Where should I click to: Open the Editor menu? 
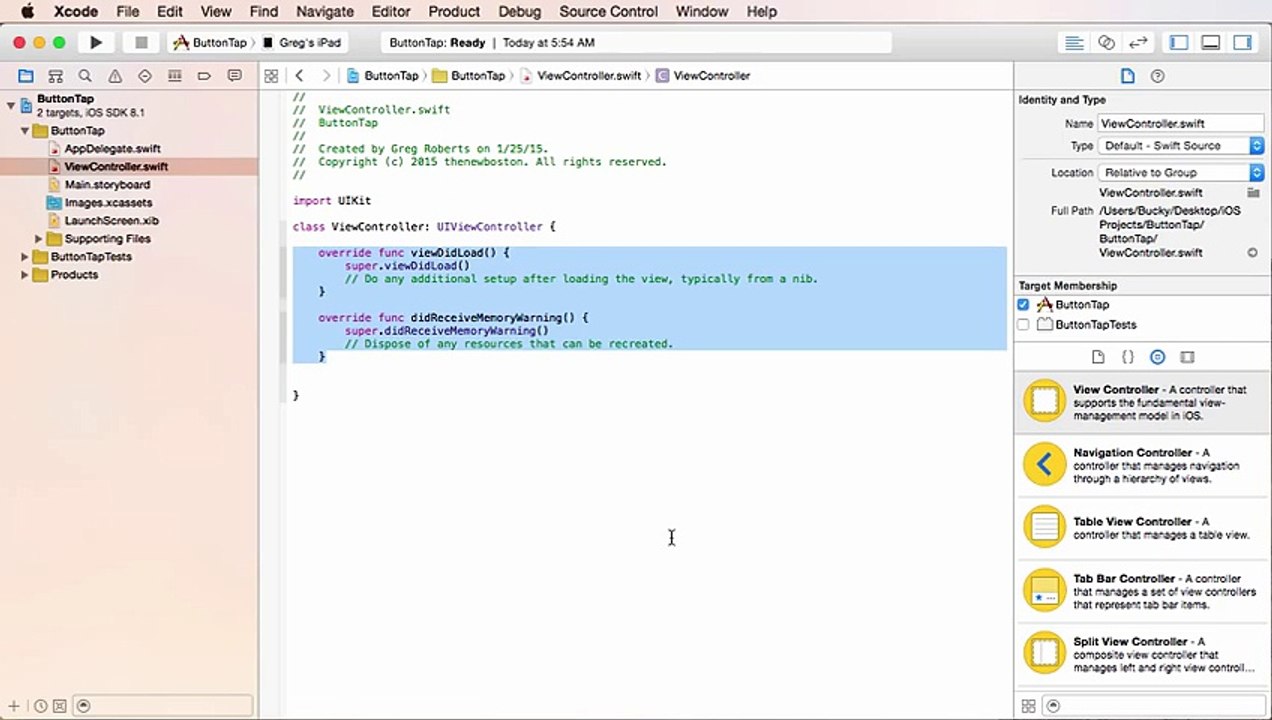click(x=391, y=12)
